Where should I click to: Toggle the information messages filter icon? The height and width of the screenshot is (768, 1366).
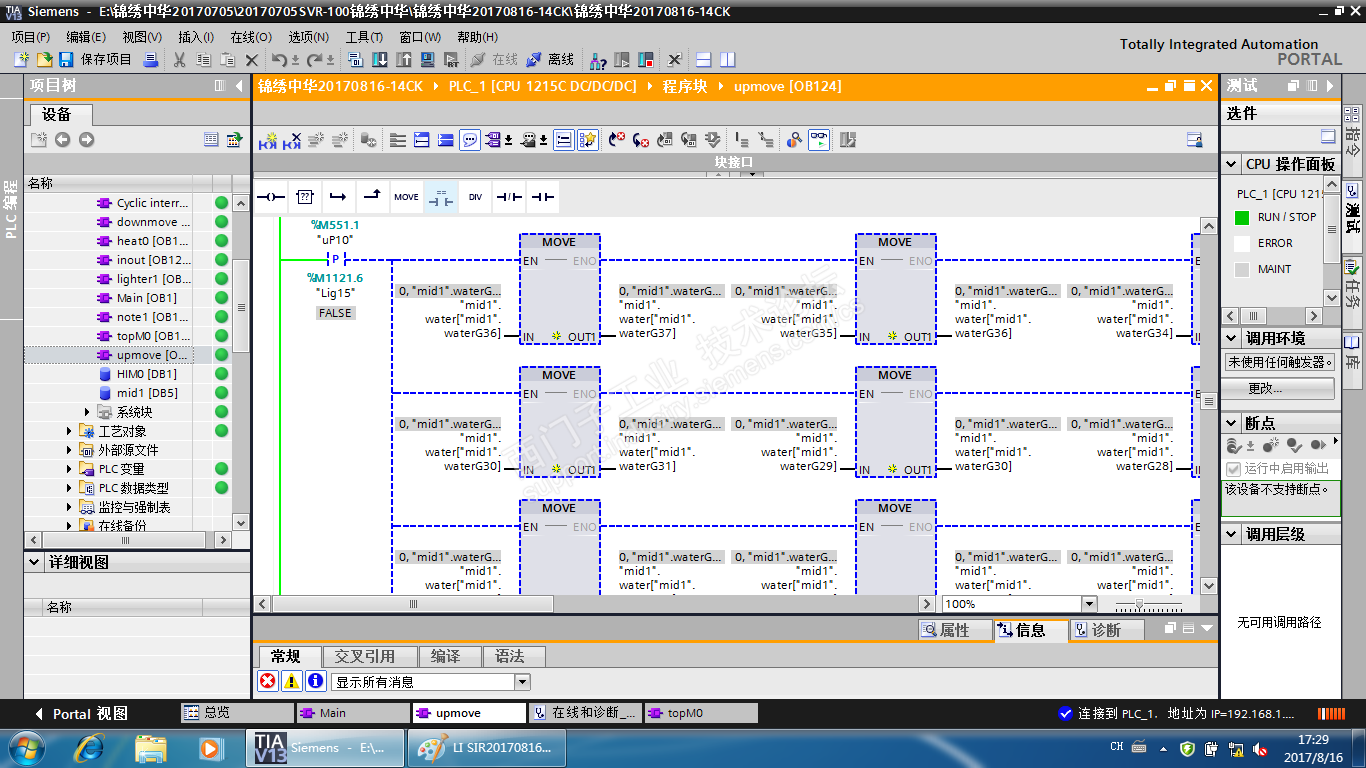(x=315, y=682)
